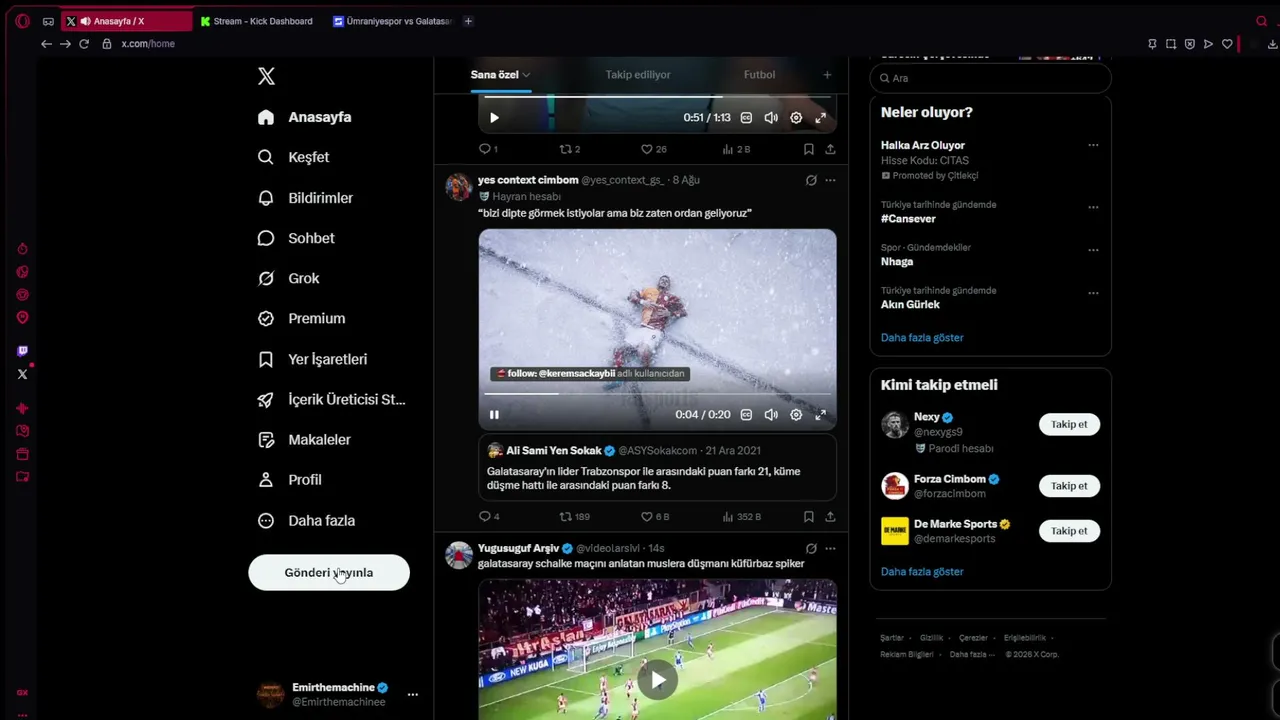Follow Nexy with Takip et
This screenshot has width=1280, height=720.
1069,424
